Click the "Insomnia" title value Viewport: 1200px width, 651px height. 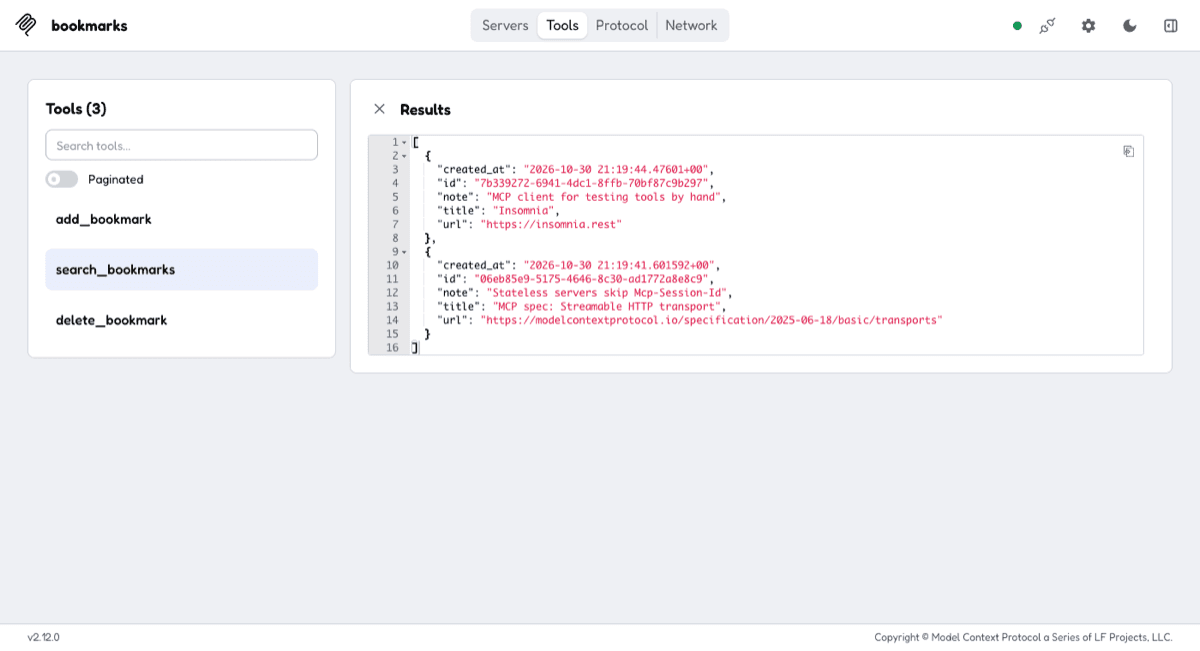click(523, 211)
